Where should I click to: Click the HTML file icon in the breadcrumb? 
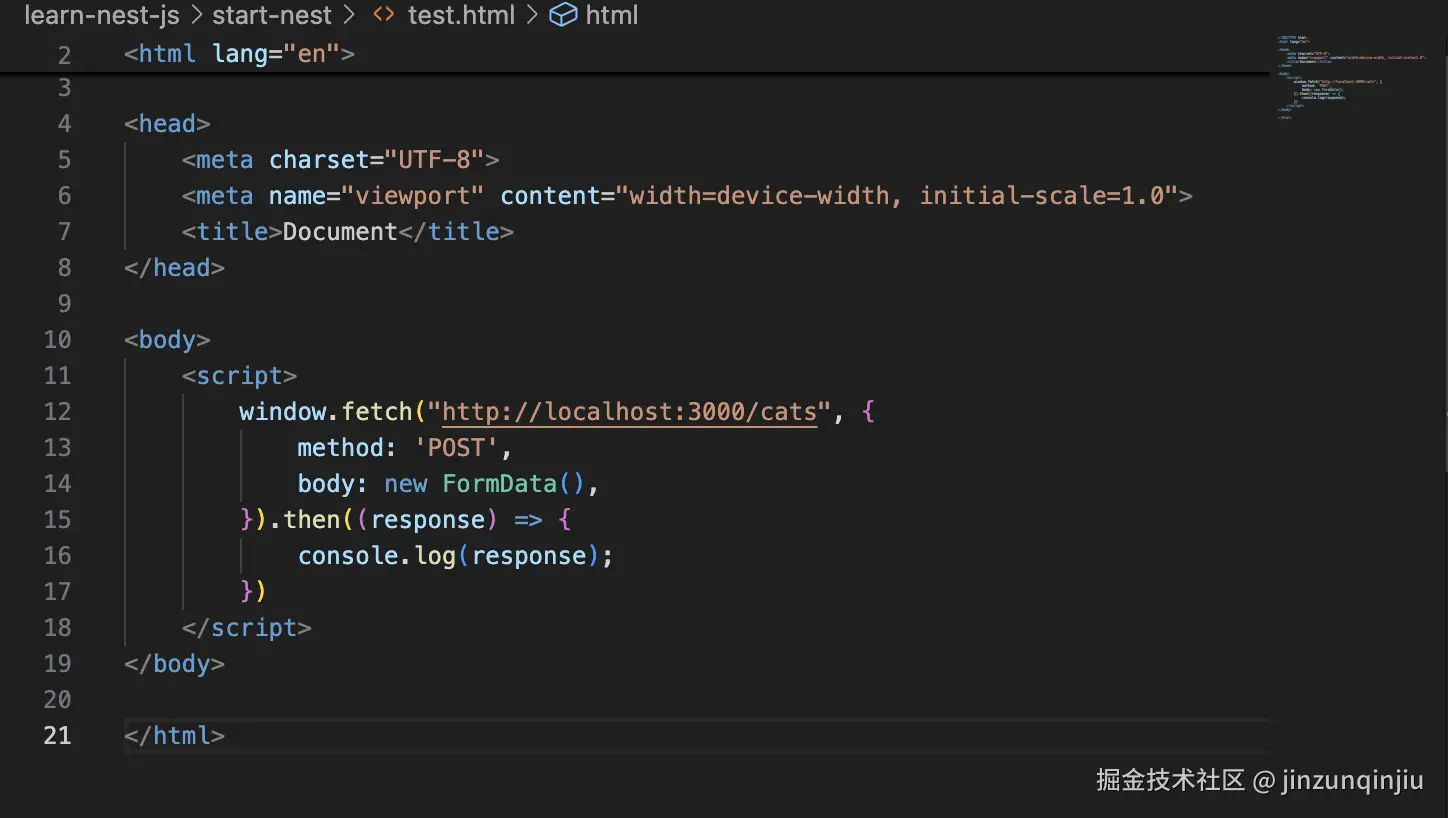click(x=383, y=16)
